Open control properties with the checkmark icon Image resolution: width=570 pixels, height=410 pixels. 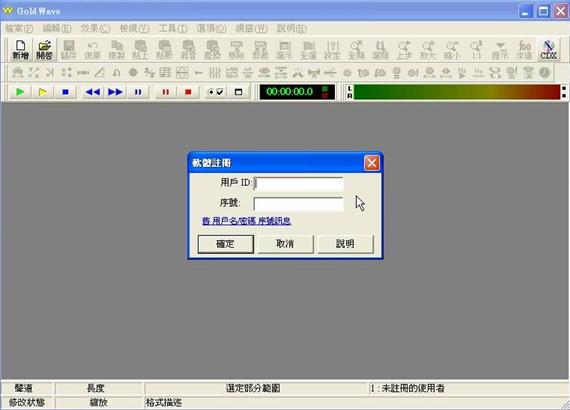coord(216,92)
